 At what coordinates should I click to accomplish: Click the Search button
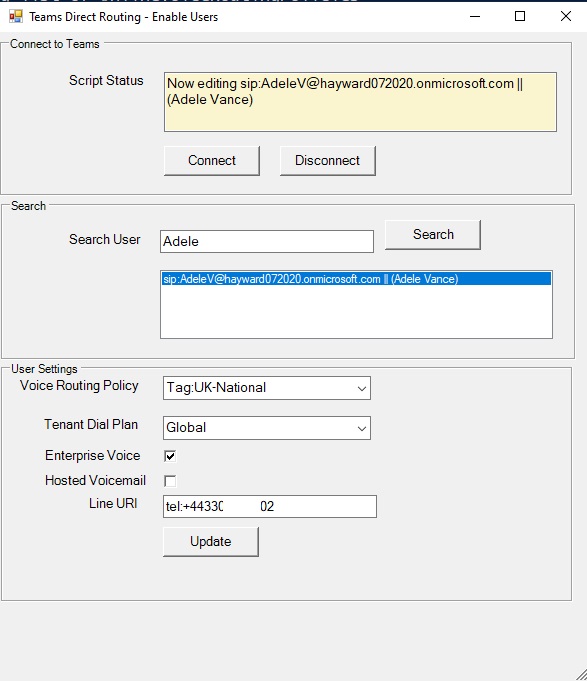433,235
